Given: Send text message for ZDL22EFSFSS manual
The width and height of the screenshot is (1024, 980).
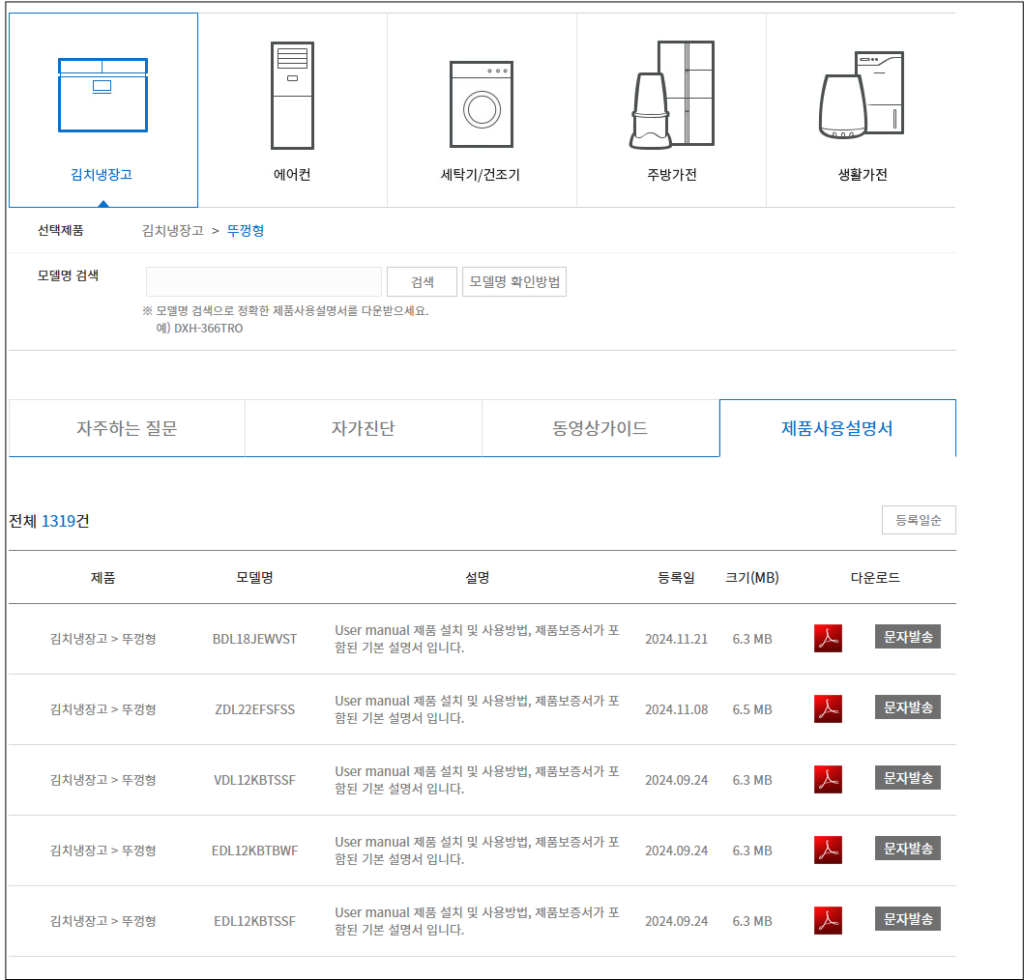Looking at the screenshot, I should (x=908, y=707).
